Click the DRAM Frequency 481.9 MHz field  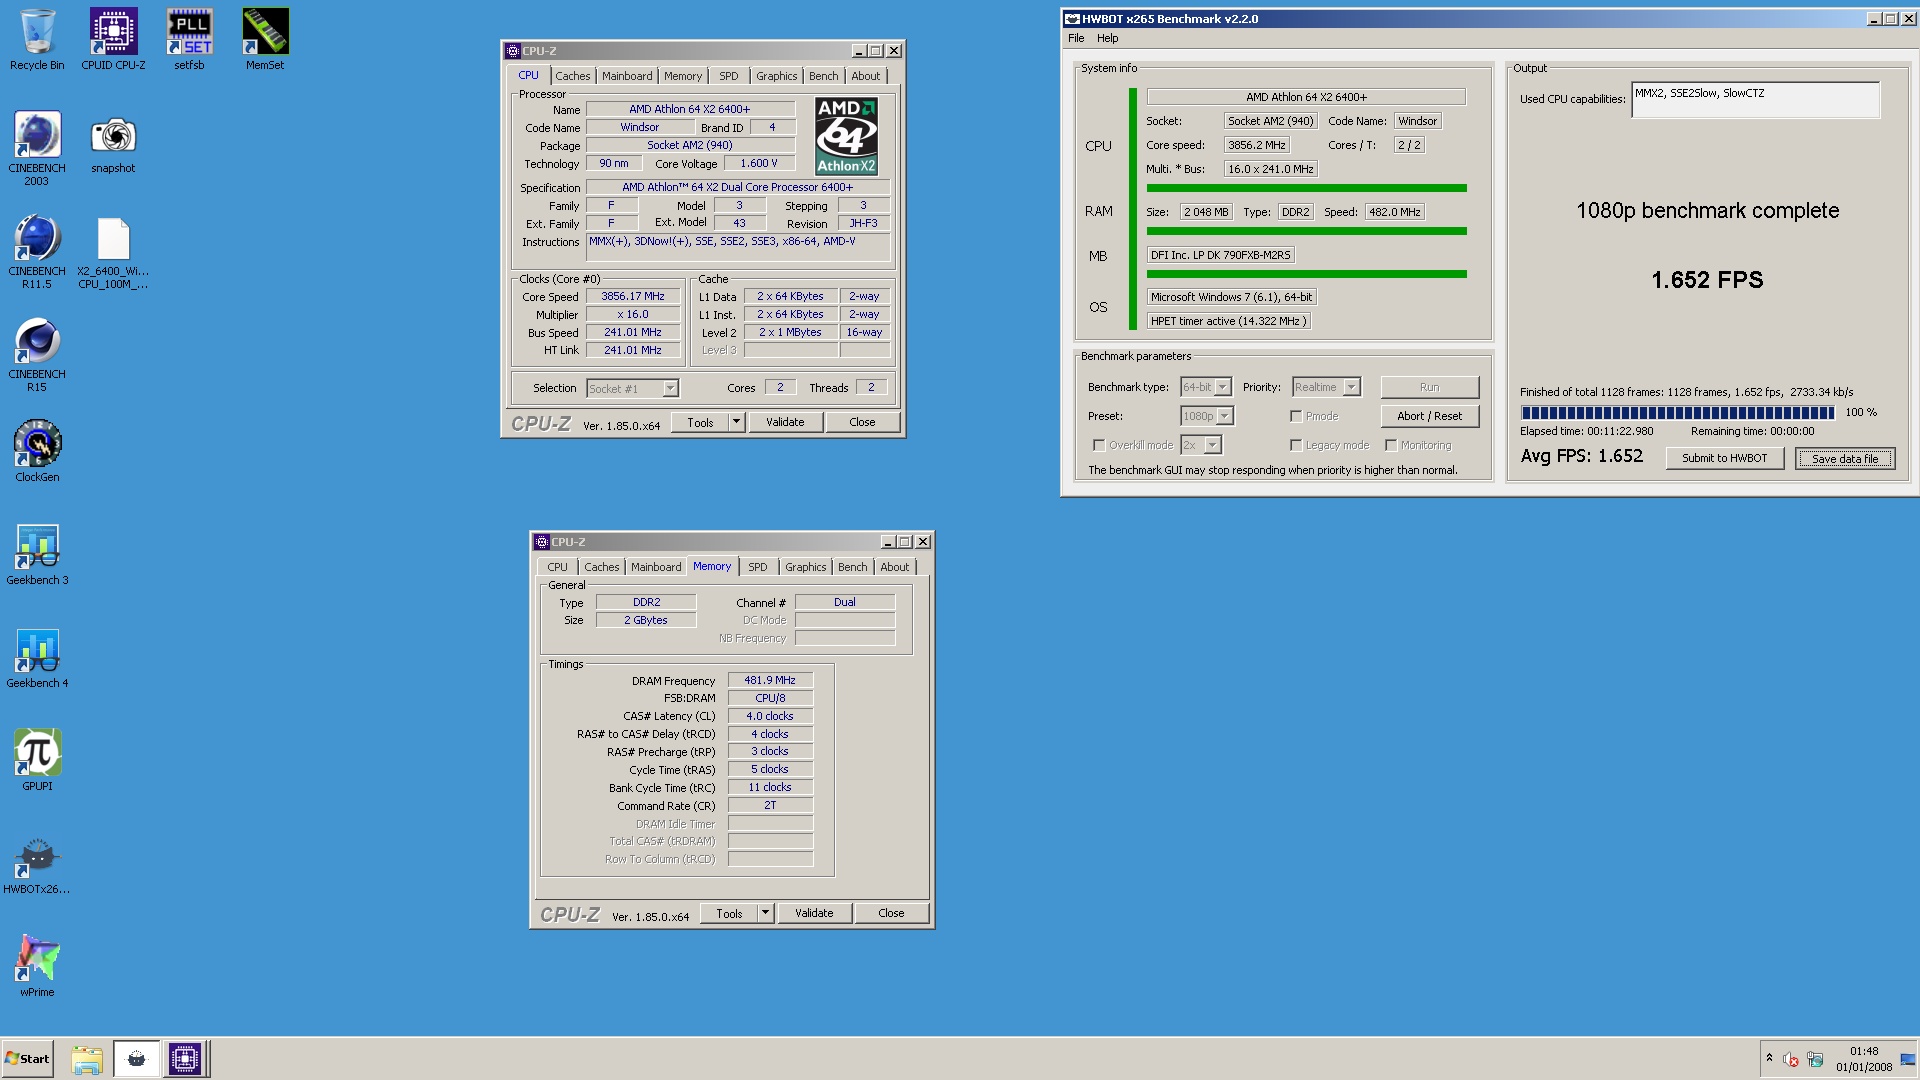[770, 680]
